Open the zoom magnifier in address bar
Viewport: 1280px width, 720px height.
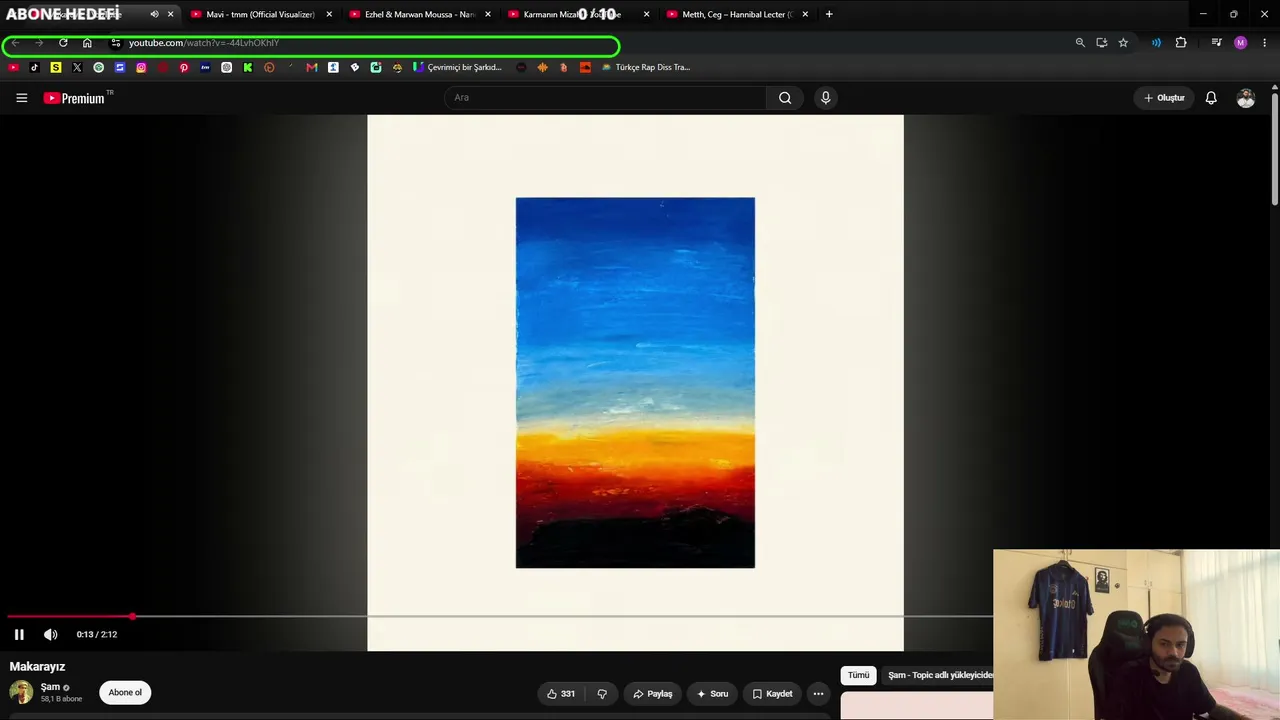[x=1080, y=43]
